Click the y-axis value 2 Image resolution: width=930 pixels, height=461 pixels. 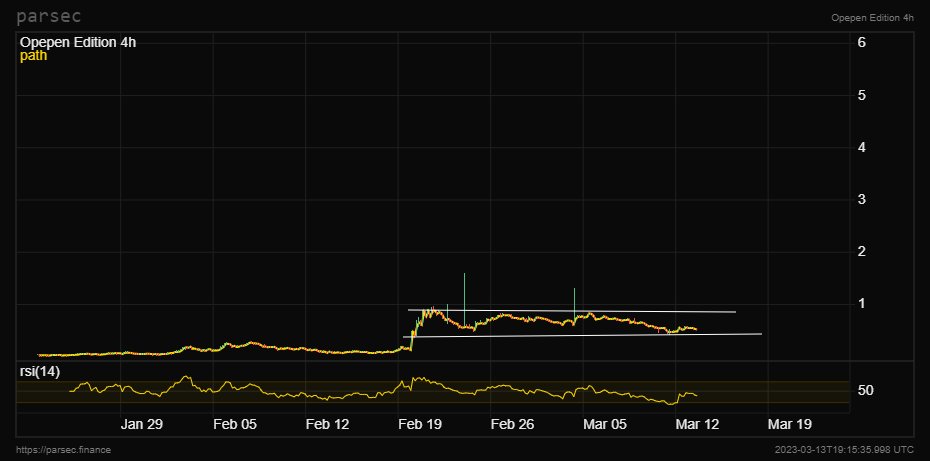coord(861,252)
